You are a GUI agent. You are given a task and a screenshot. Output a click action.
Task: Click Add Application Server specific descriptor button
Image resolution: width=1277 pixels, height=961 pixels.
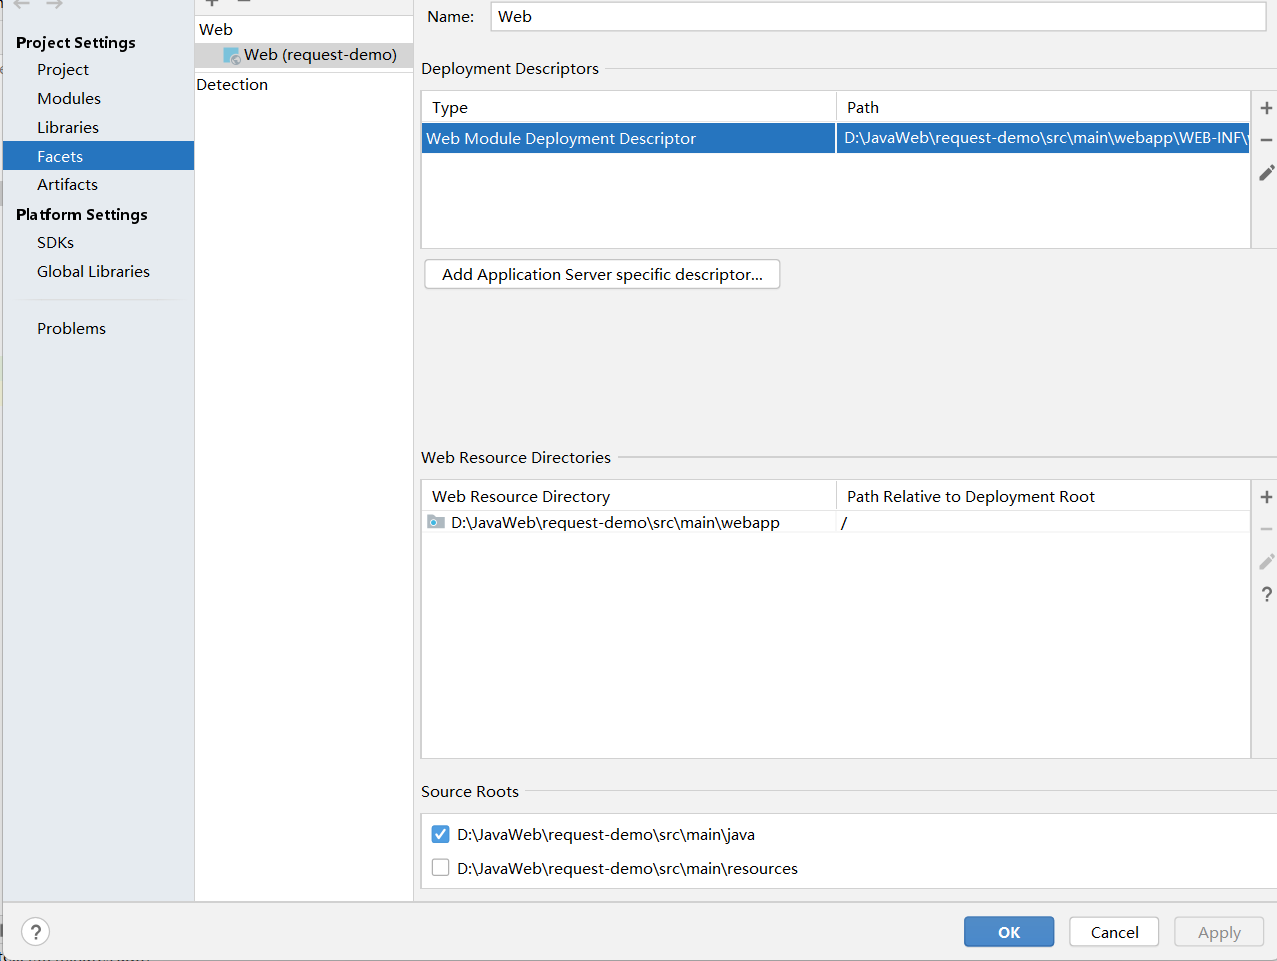[602, 274]
